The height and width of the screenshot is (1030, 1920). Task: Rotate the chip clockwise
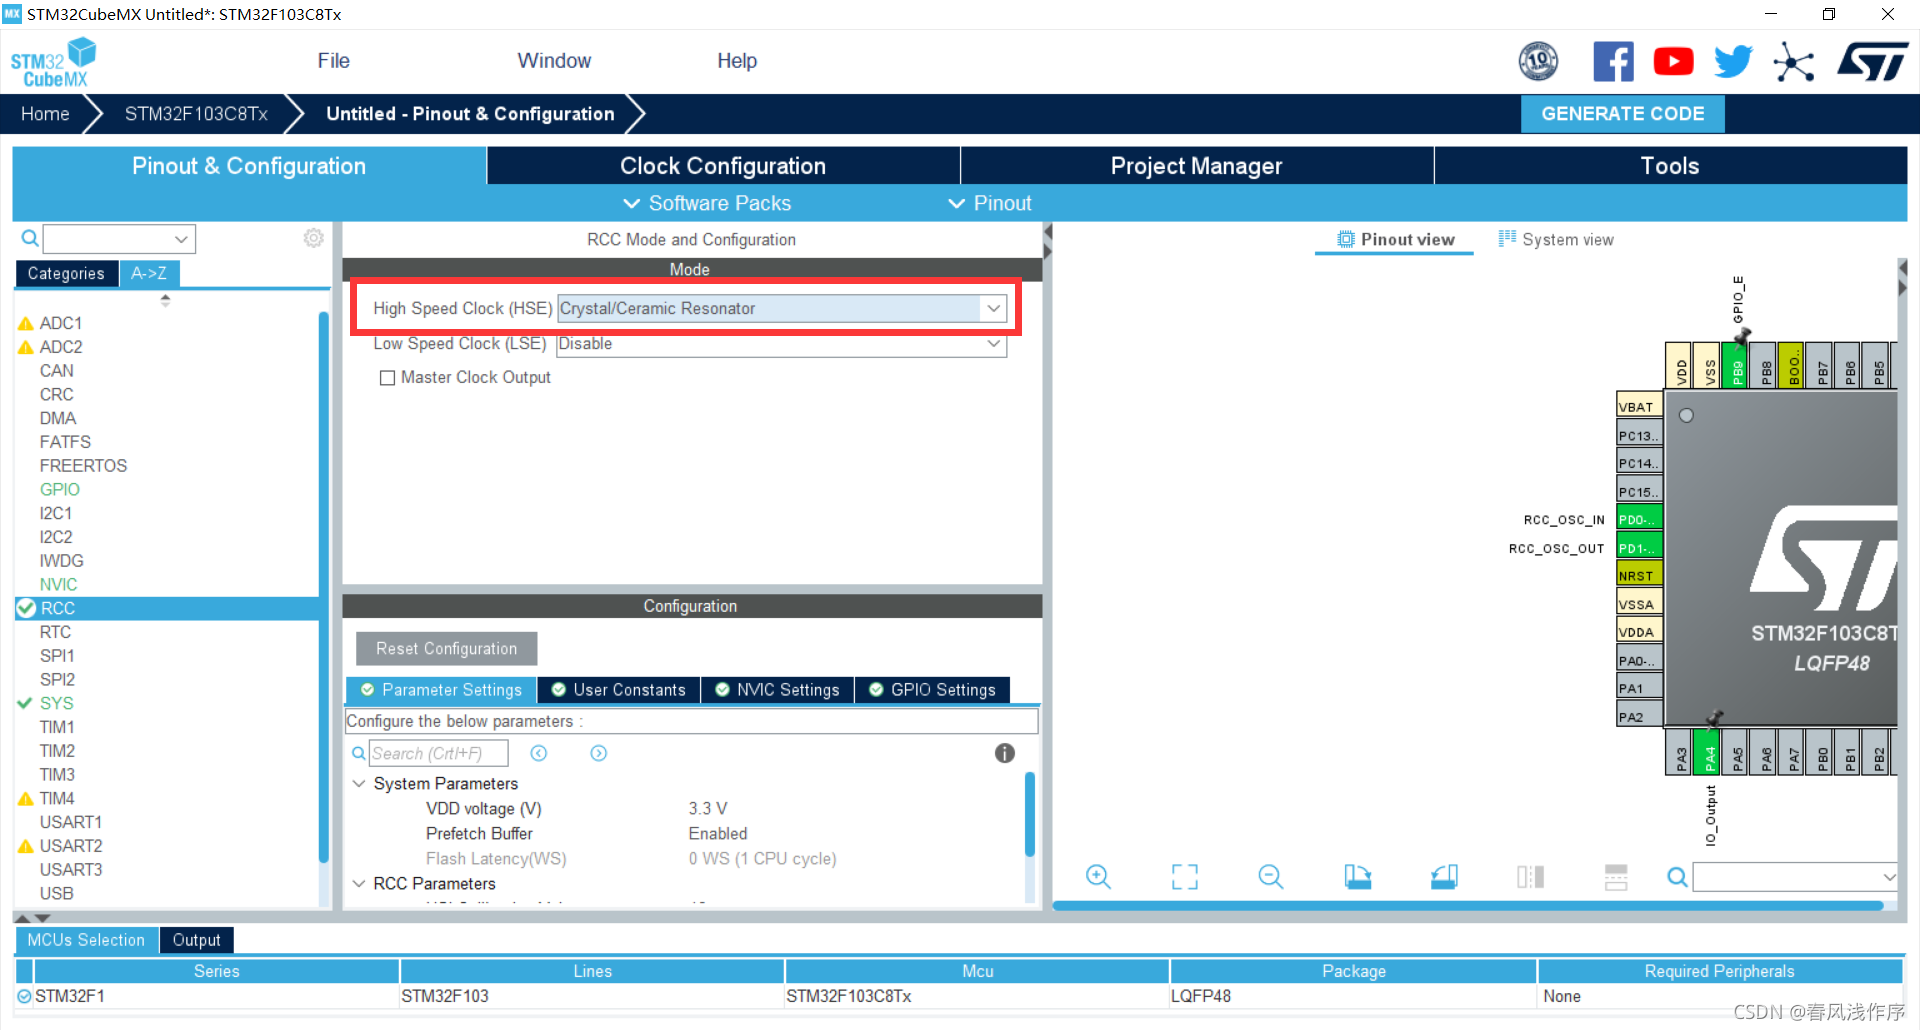point(1358,877)
